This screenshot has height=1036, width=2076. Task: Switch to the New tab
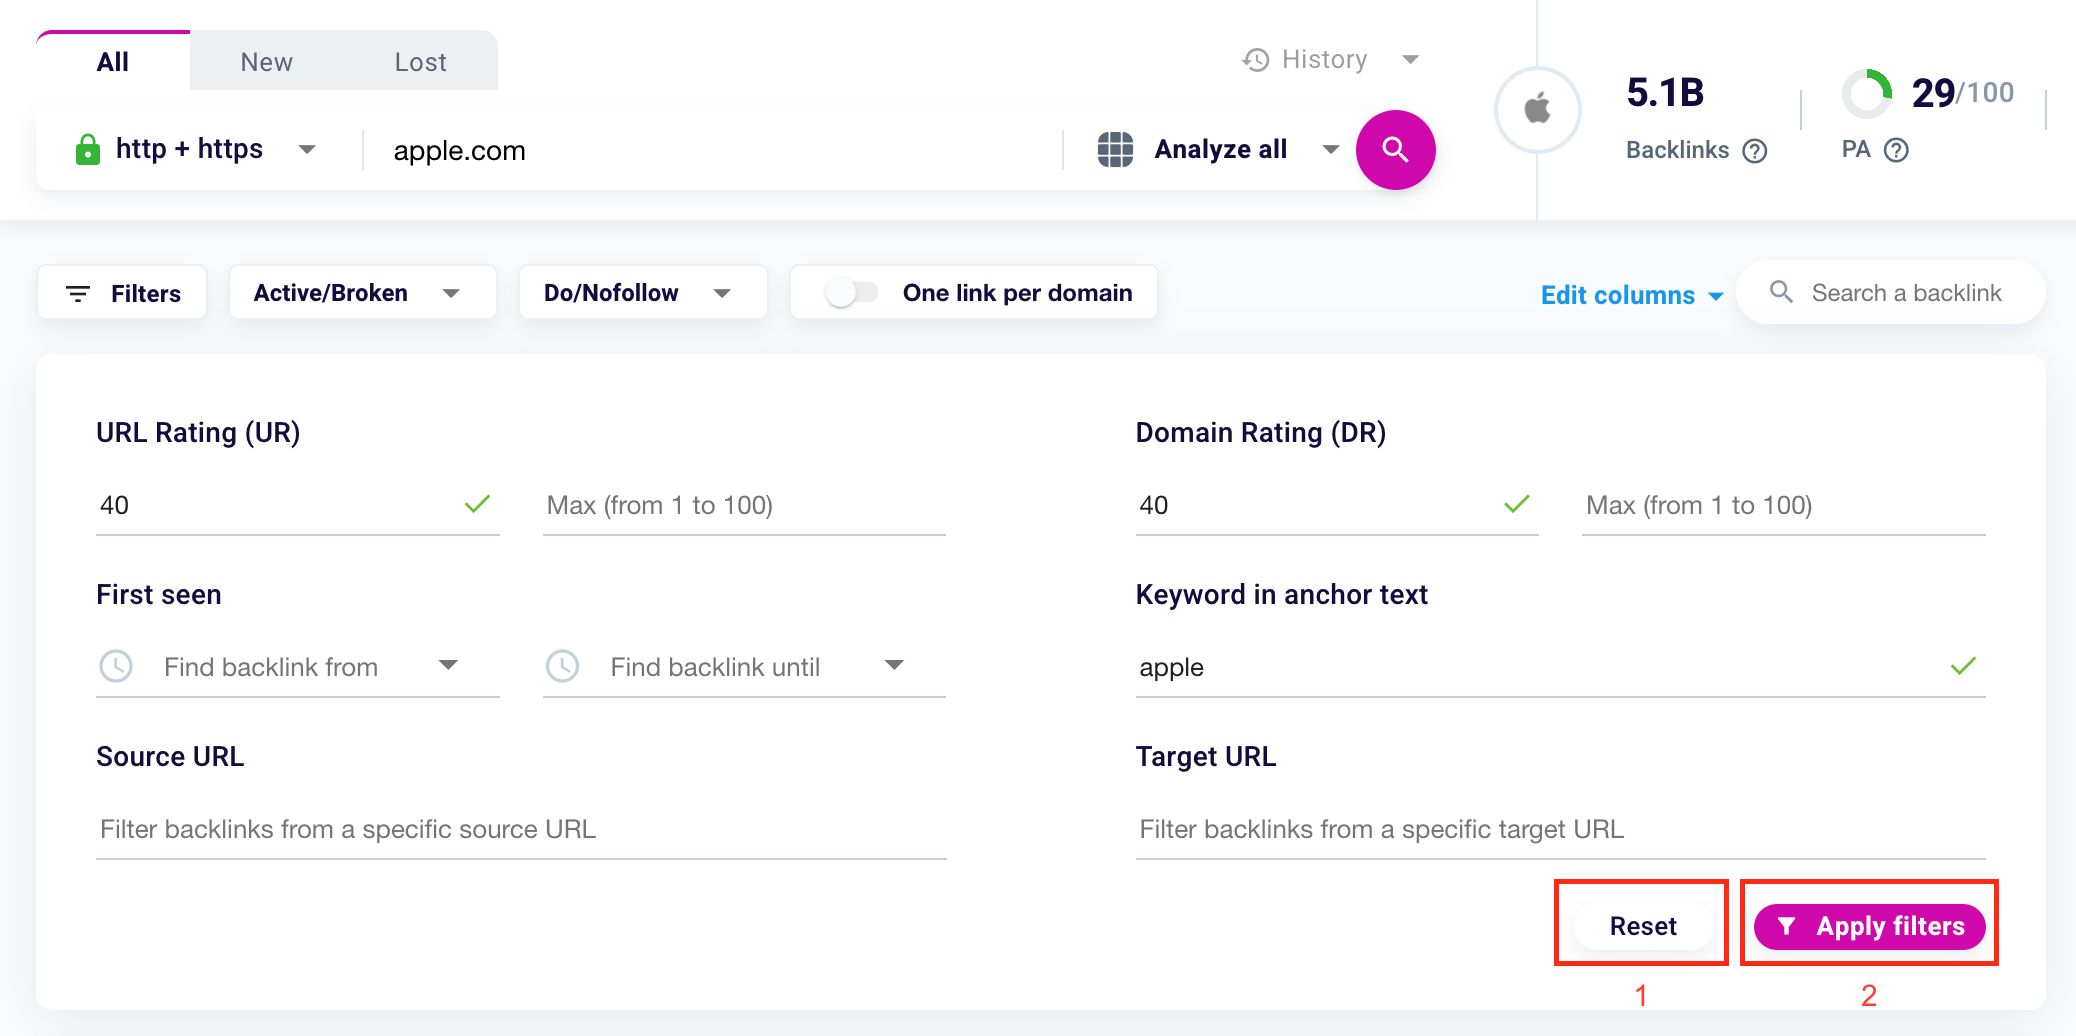(266, 62)
